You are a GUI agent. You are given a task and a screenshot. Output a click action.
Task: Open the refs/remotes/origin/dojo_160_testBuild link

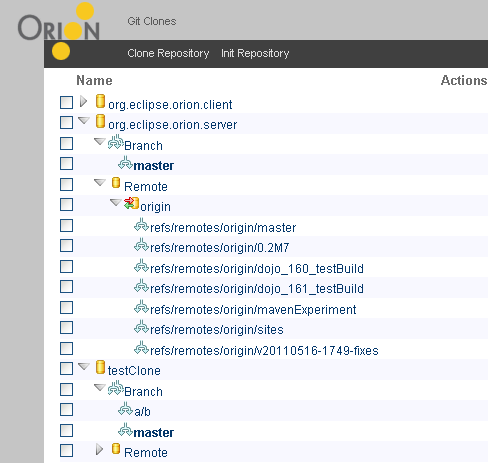pos(257,269)
